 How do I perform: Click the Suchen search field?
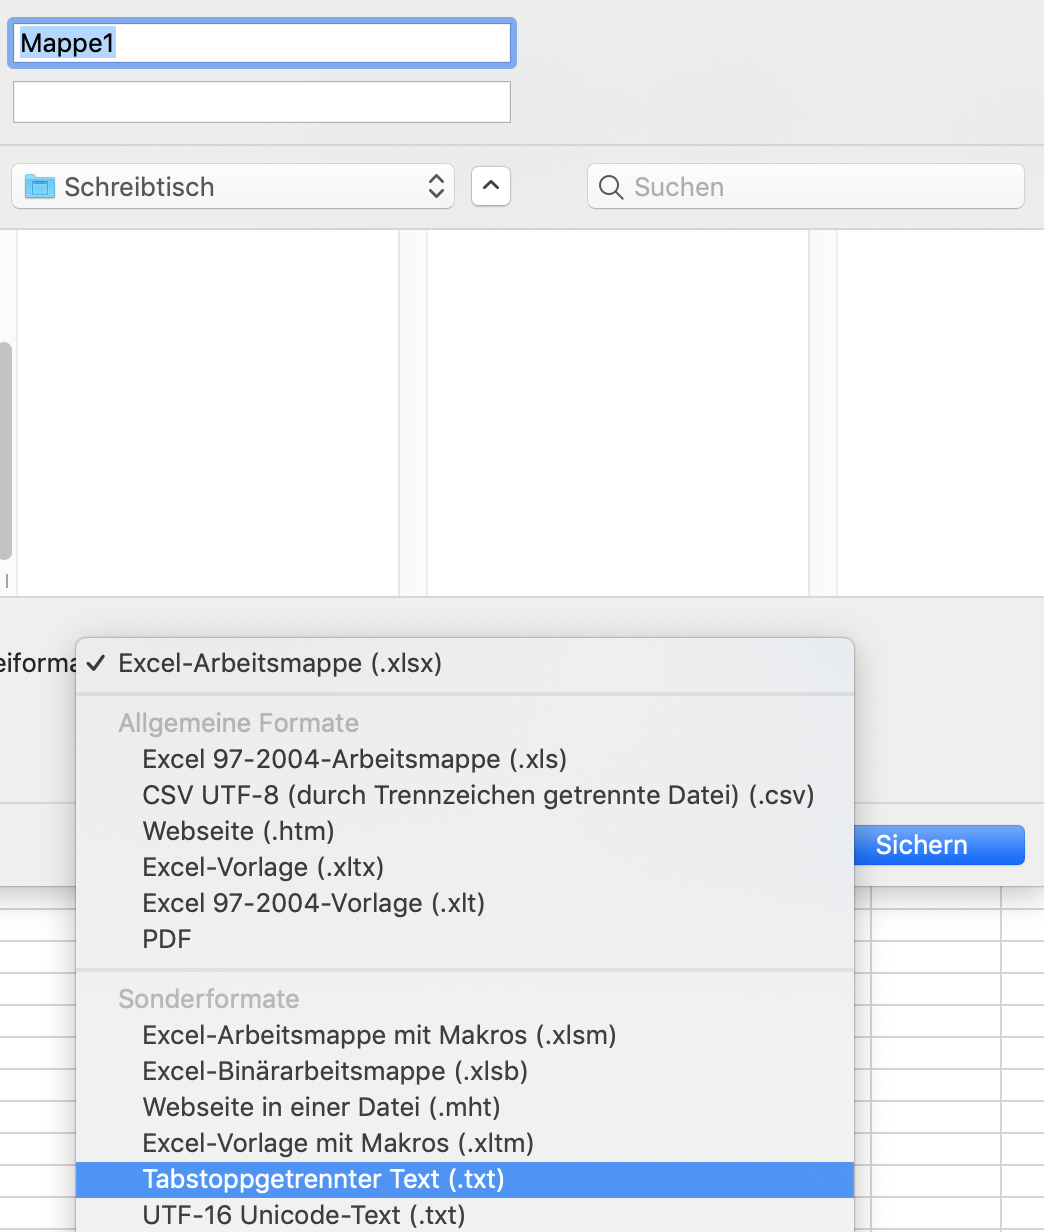(x=806, y=186)
